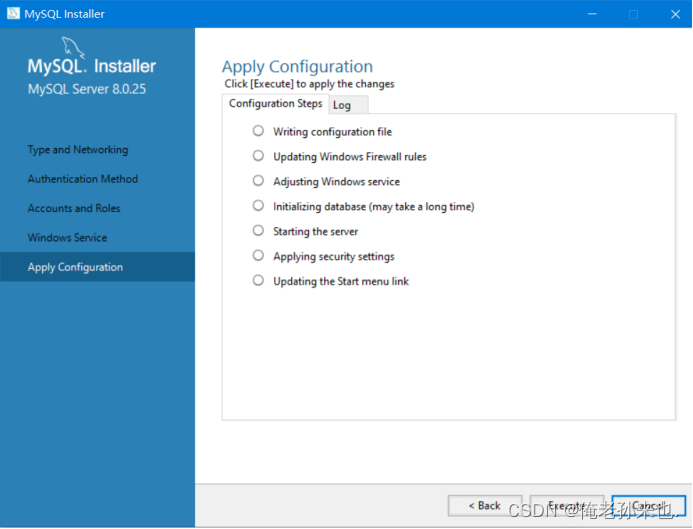Select the Adjusting Windows service step circle
Viewport: 693px width, 529px height.
click(x=258, y=181)
